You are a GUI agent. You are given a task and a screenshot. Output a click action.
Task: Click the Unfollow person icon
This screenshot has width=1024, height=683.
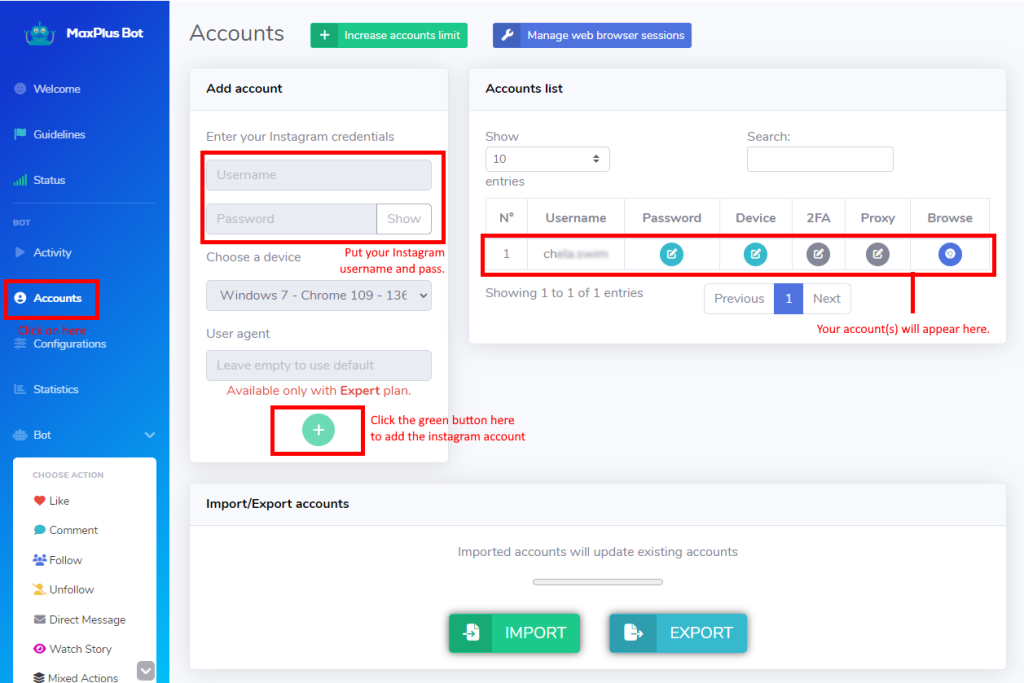[x=39, y=589]
